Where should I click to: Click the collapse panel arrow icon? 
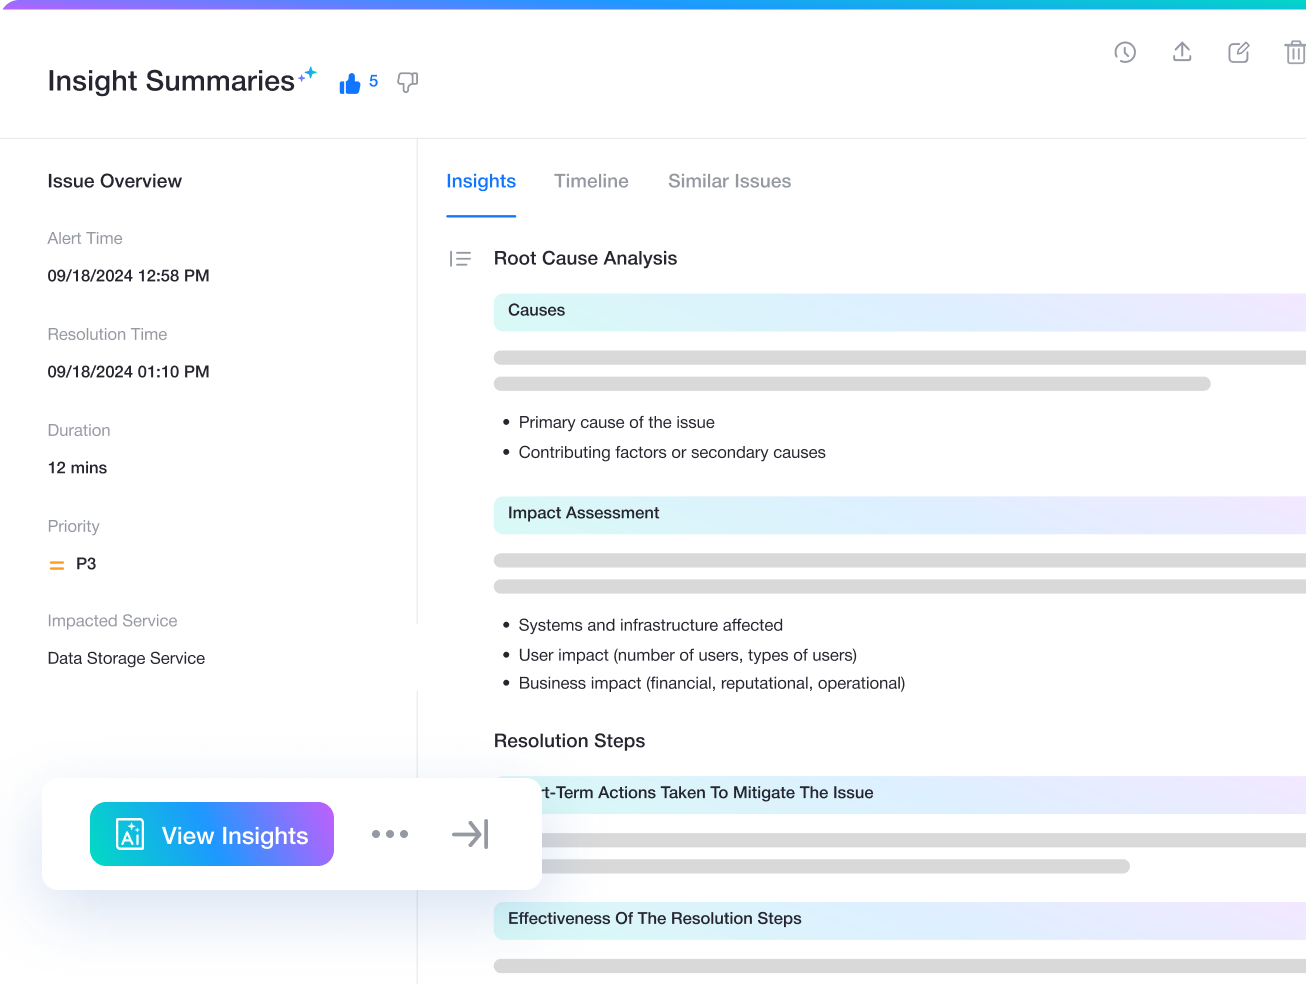coord(470,834)
